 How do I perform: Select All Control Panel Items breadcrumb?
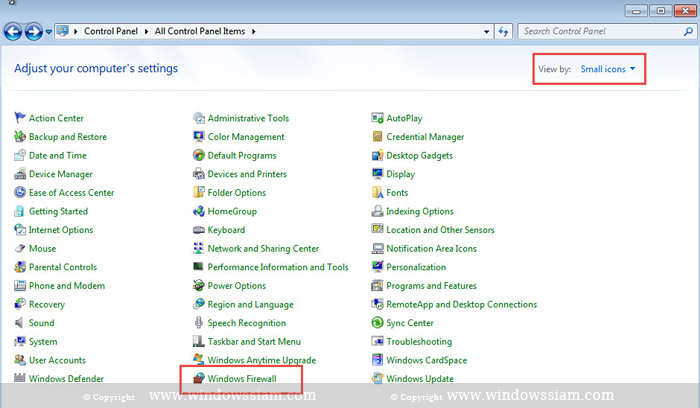[x=200, y=31]
